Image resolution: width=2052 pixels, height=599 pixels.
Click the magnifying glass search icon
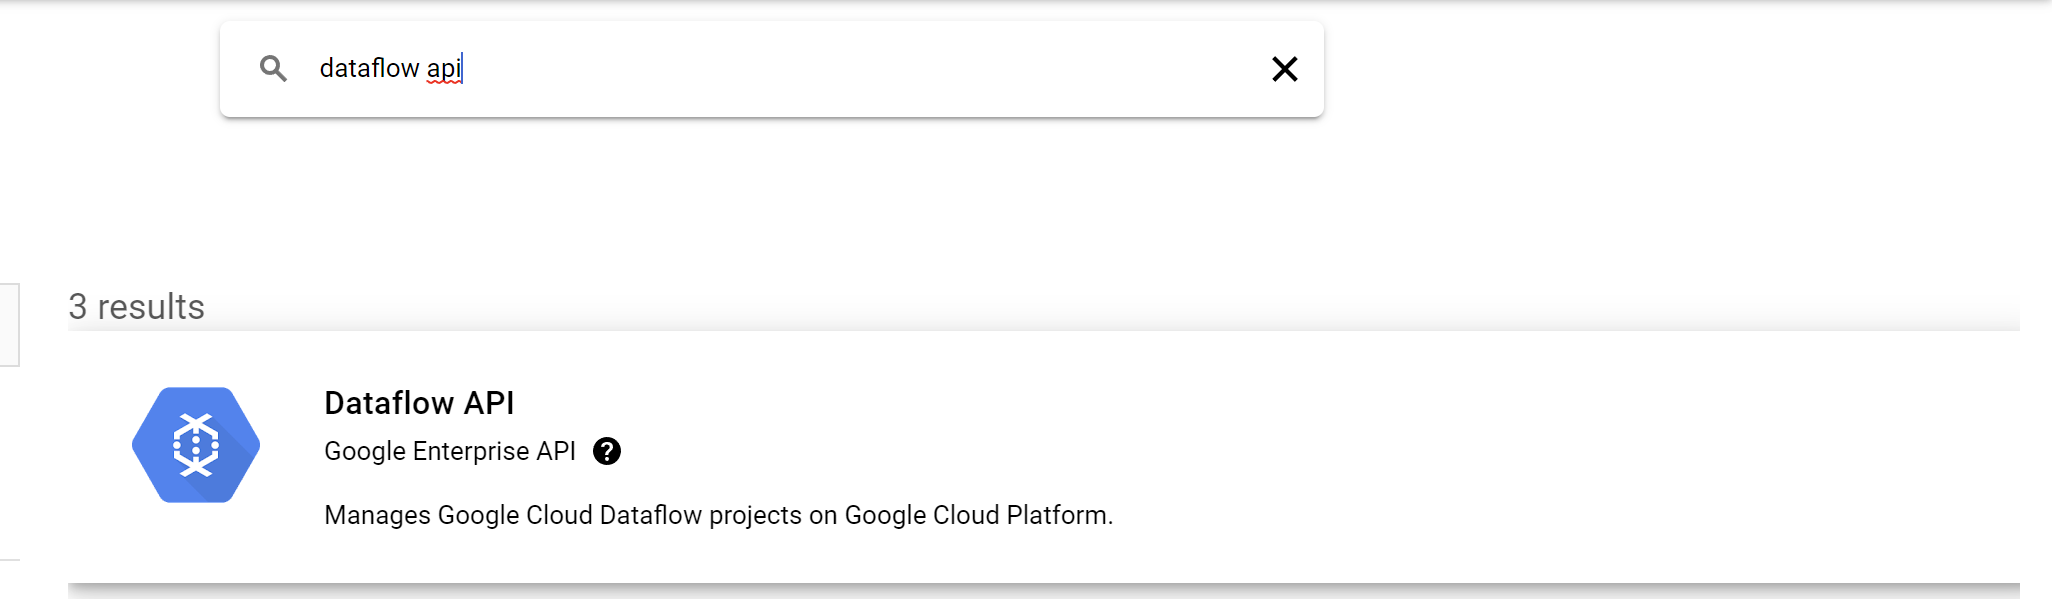[x=273, y=68]
